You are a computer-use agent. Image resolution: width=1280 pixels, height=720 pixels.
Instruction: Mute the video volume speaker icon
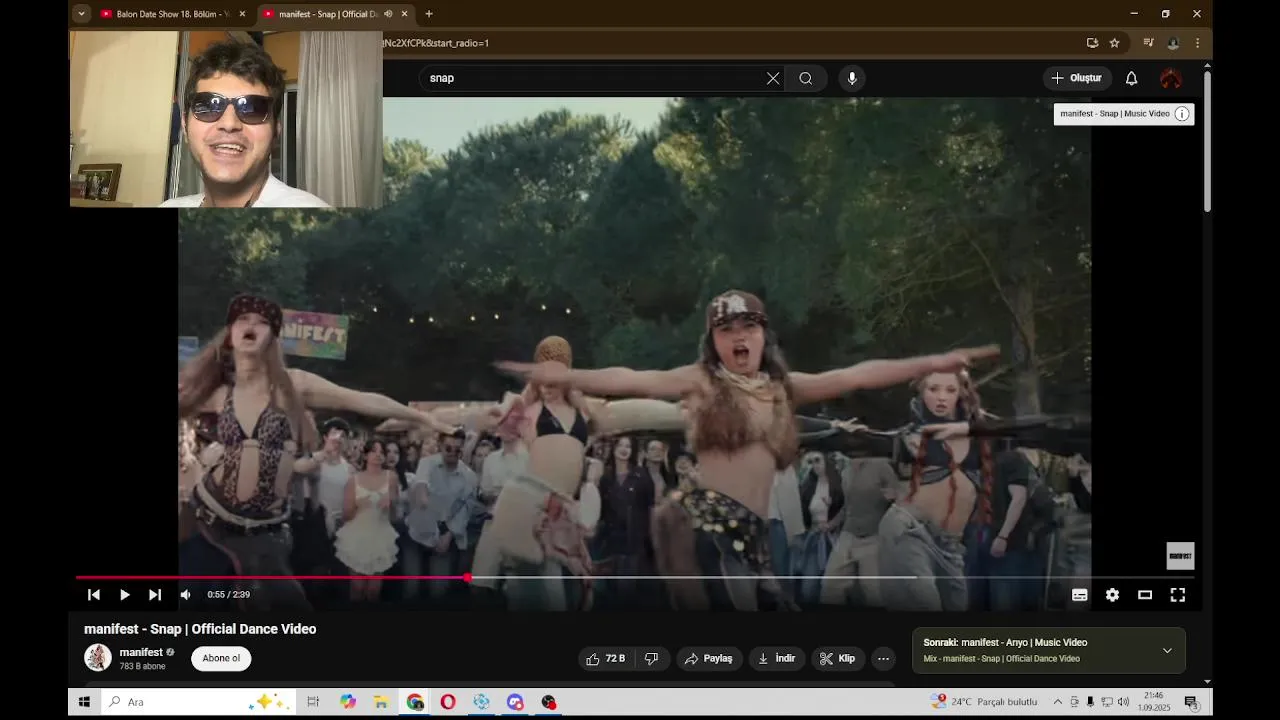185,595
